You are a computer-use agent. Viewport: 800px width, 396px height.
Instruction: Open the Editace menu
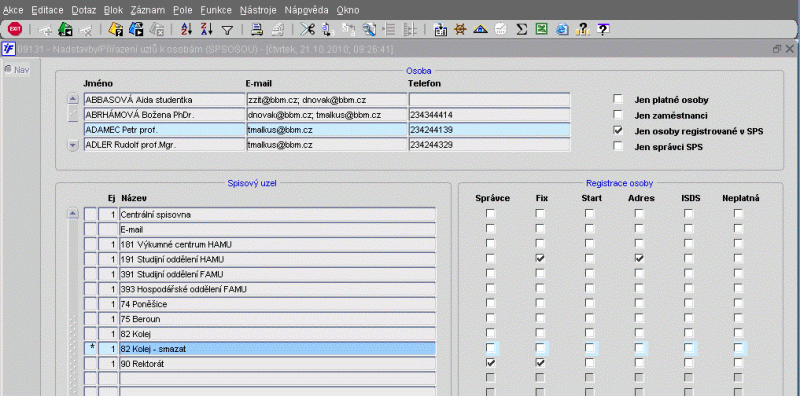[47, 10]
